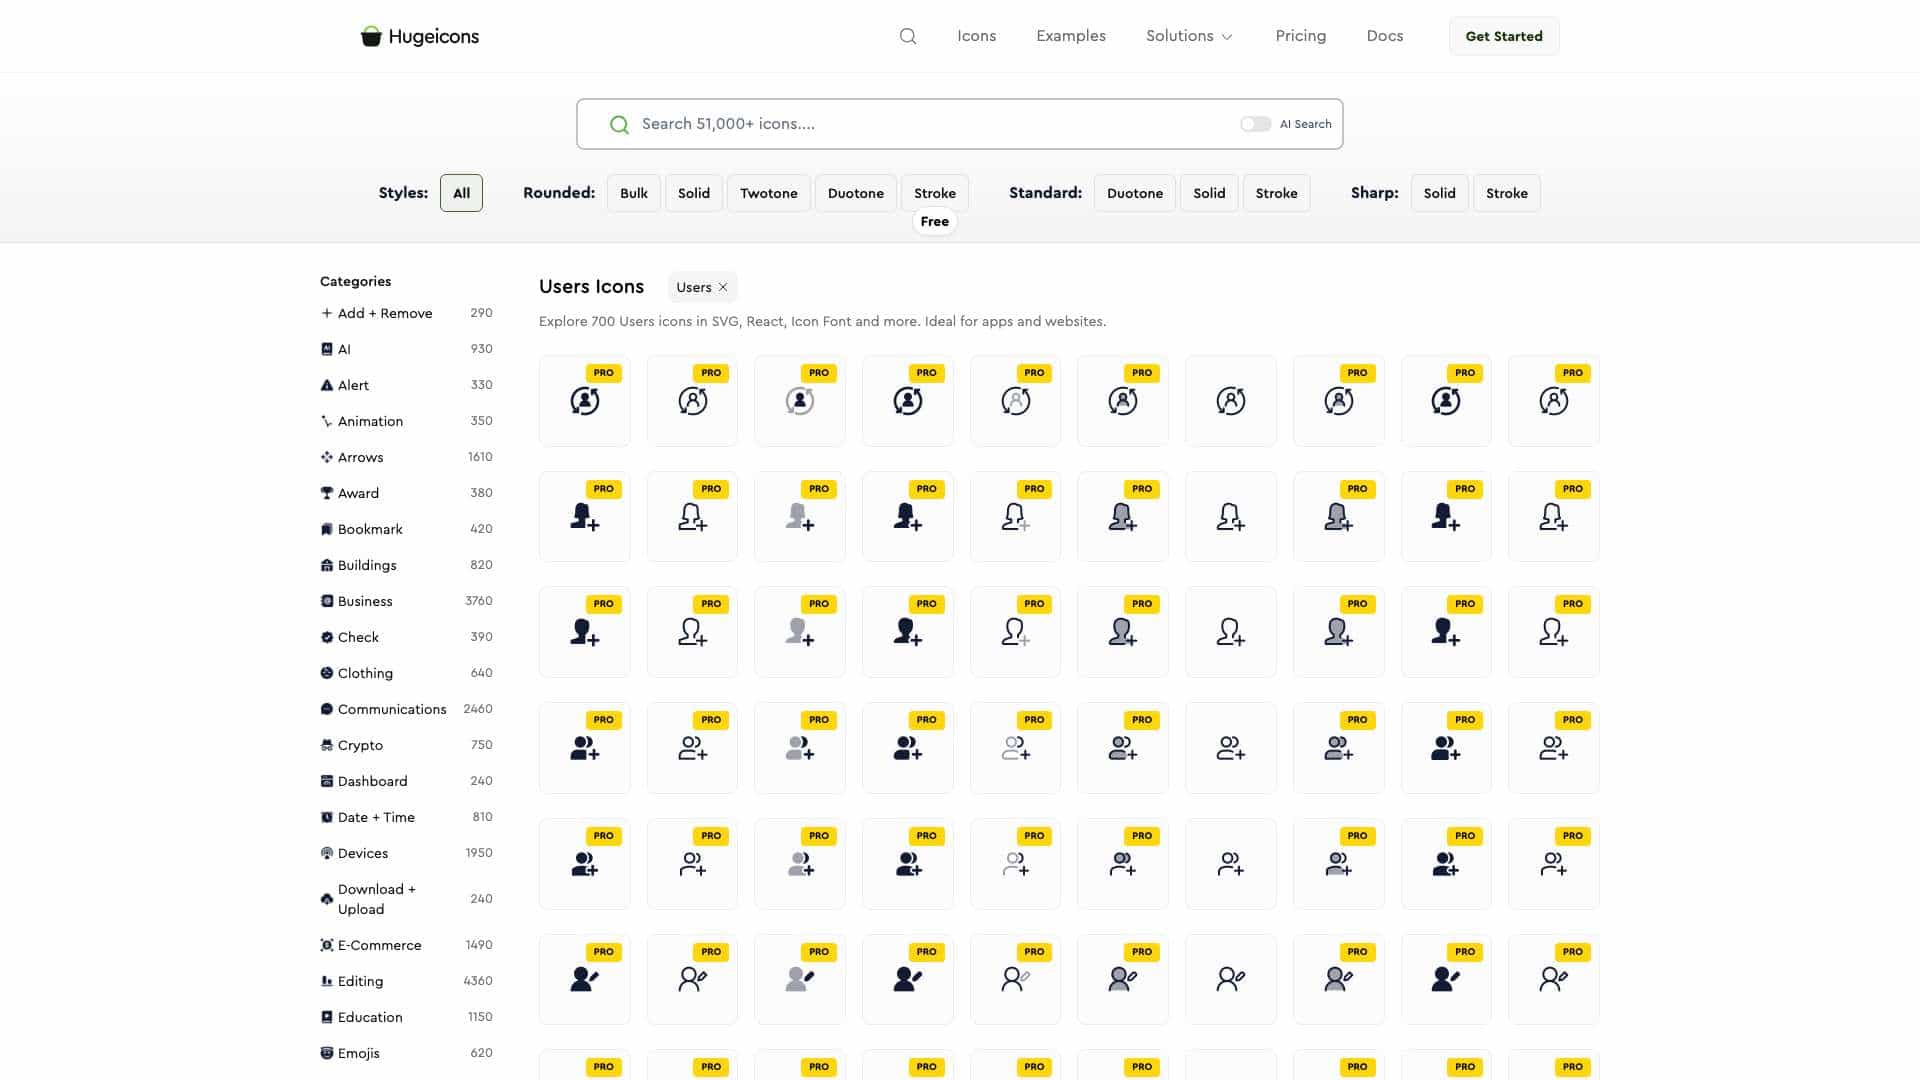Click the Devices category icon

pyautogui.click(x=326, y=853)
